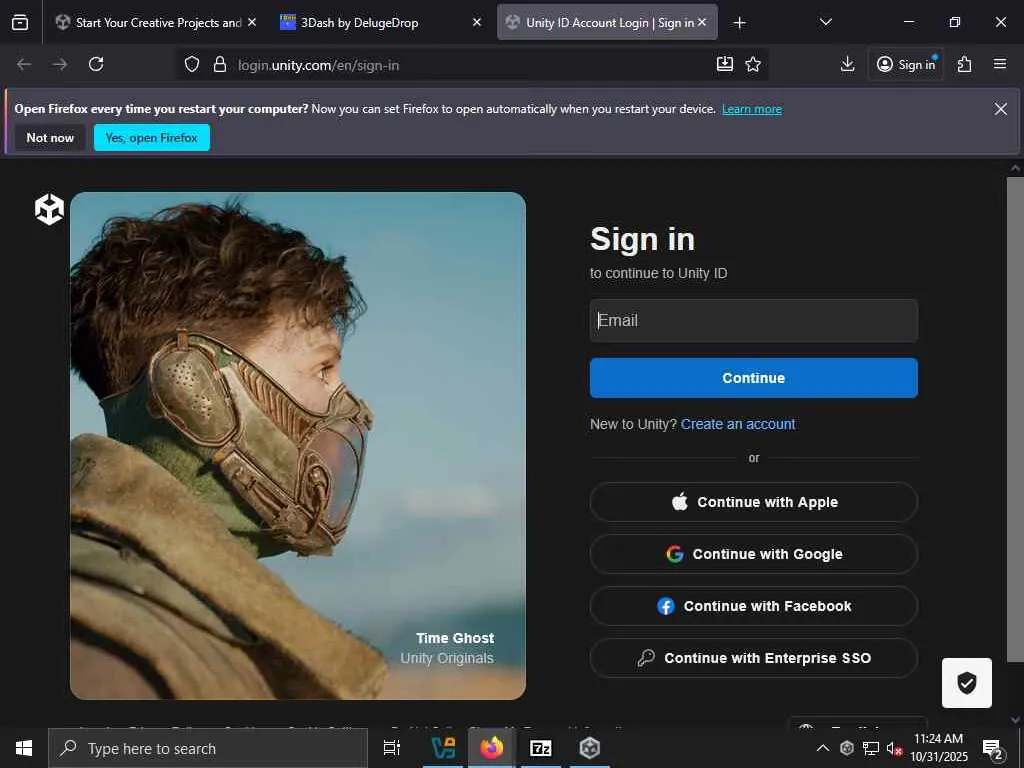
Task: Open the Action Center notifications
Action: (x=993, y=748)
